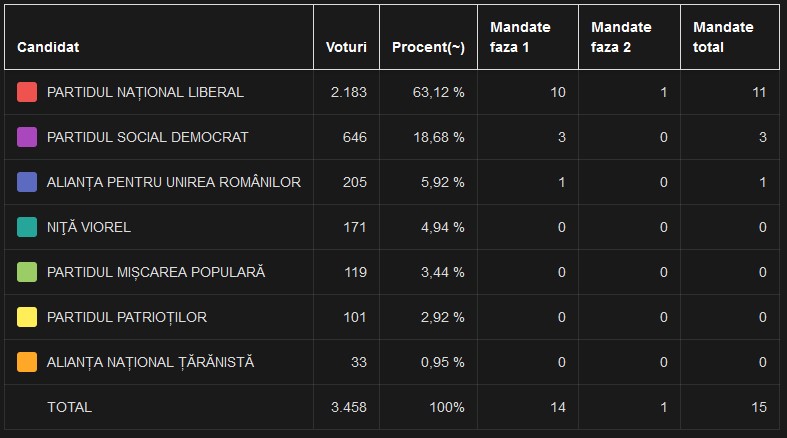This screenshot has height=438, width=787.
Task: Click the red swatch for Partidul Național Liberal
Action: (27, 92)
